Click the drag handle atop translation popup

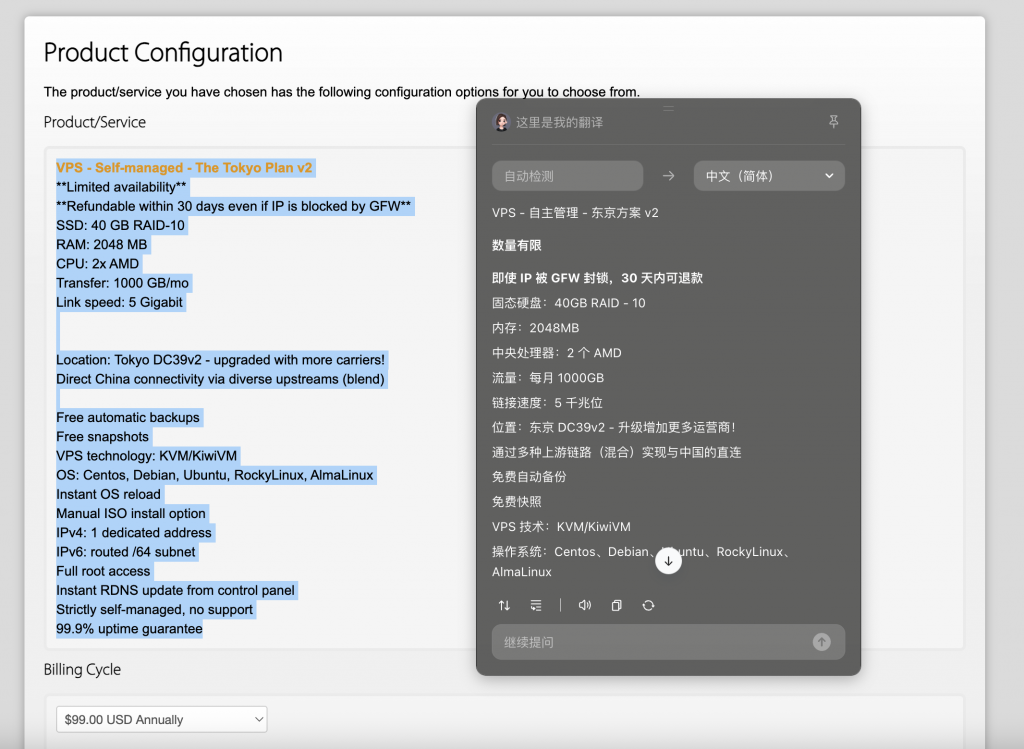(668, 107)
